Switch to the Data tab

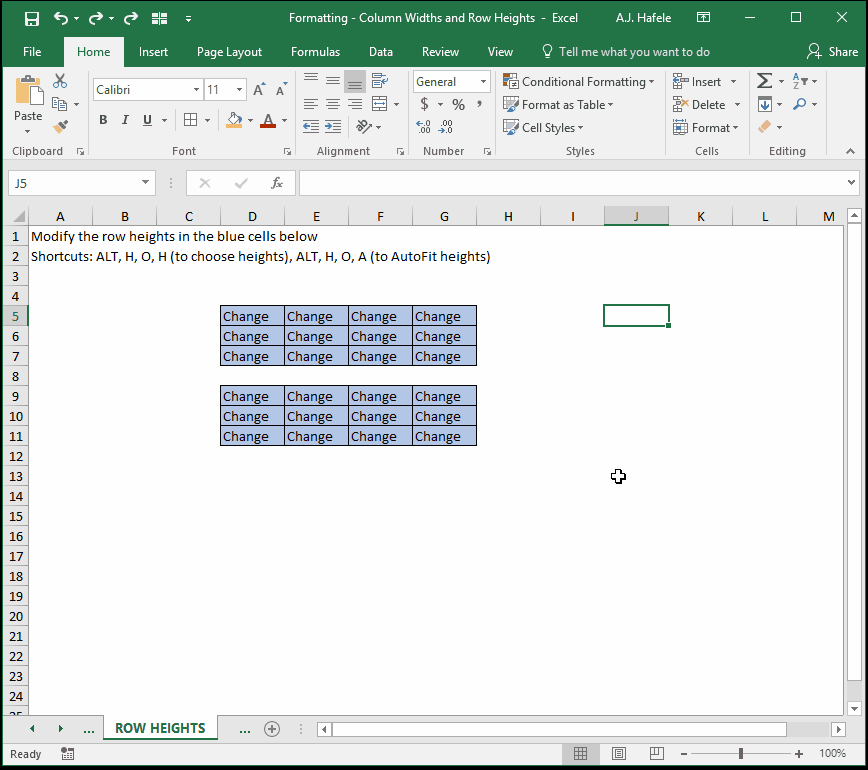[x=381, y=52]
